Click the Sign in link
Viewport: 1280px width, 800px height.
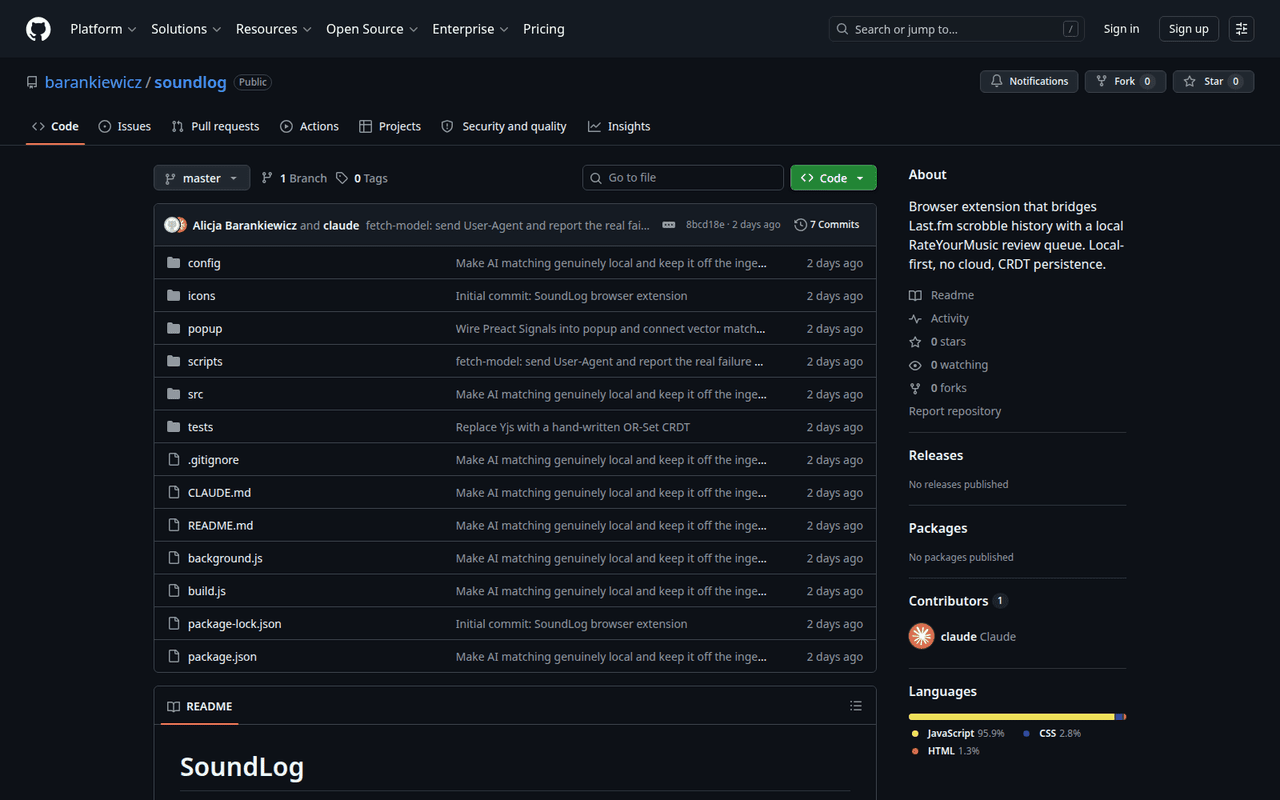click(1121, 29)
